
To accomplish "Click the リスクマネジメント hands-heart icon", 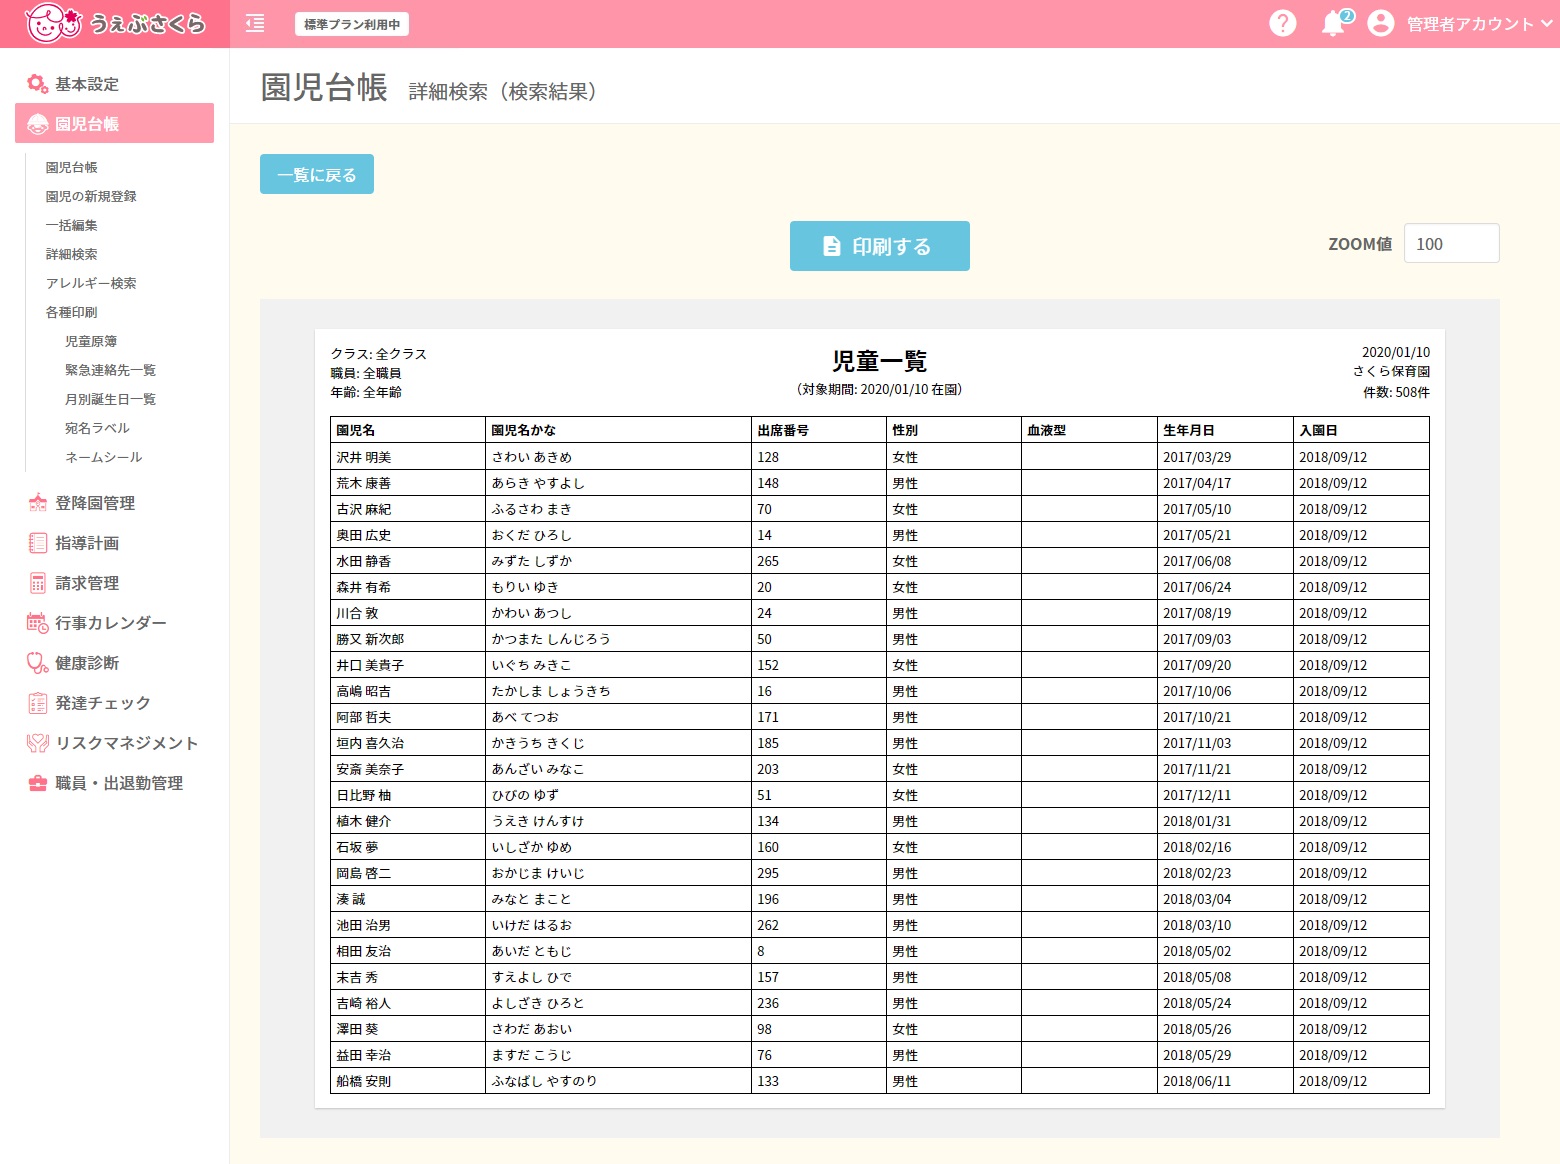I will (38, 743).
